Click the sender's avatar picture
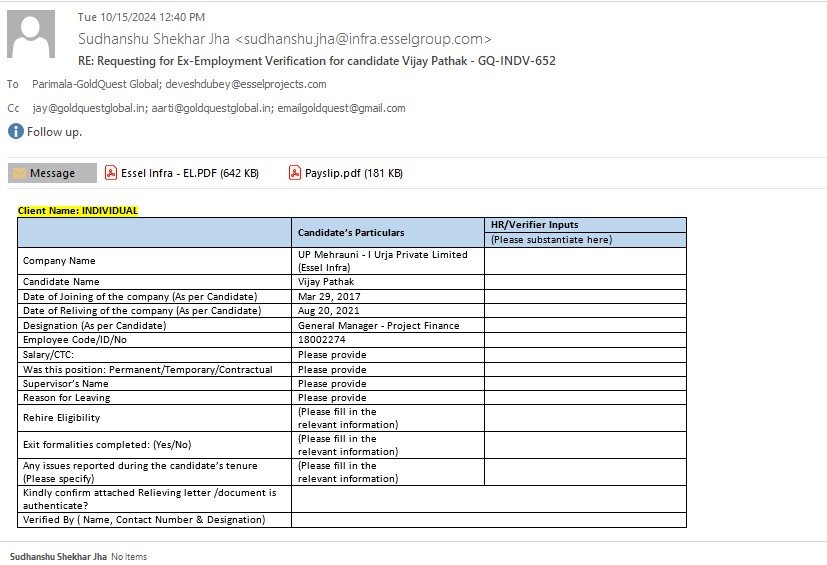The image size is (827, 565). [x=31, y=34]
